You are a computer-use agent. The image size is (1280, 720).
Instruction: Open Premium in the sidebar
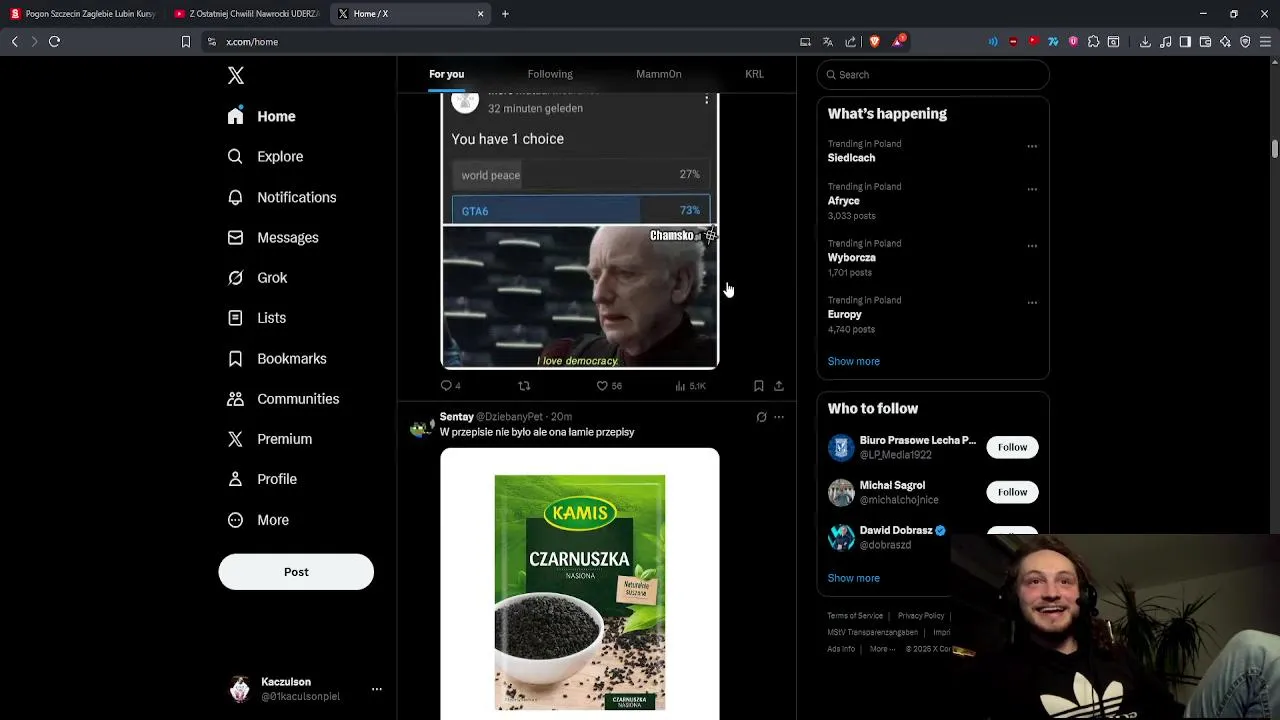tap(270, 439)
